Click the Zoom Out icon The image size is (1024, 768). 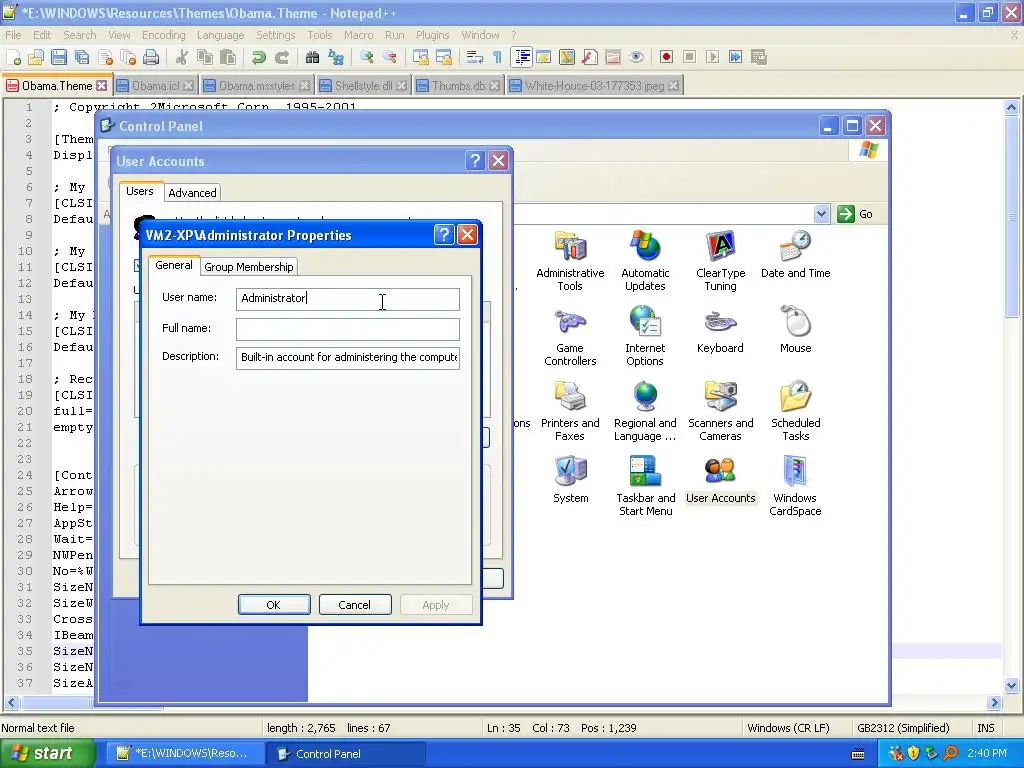(390, 57)
